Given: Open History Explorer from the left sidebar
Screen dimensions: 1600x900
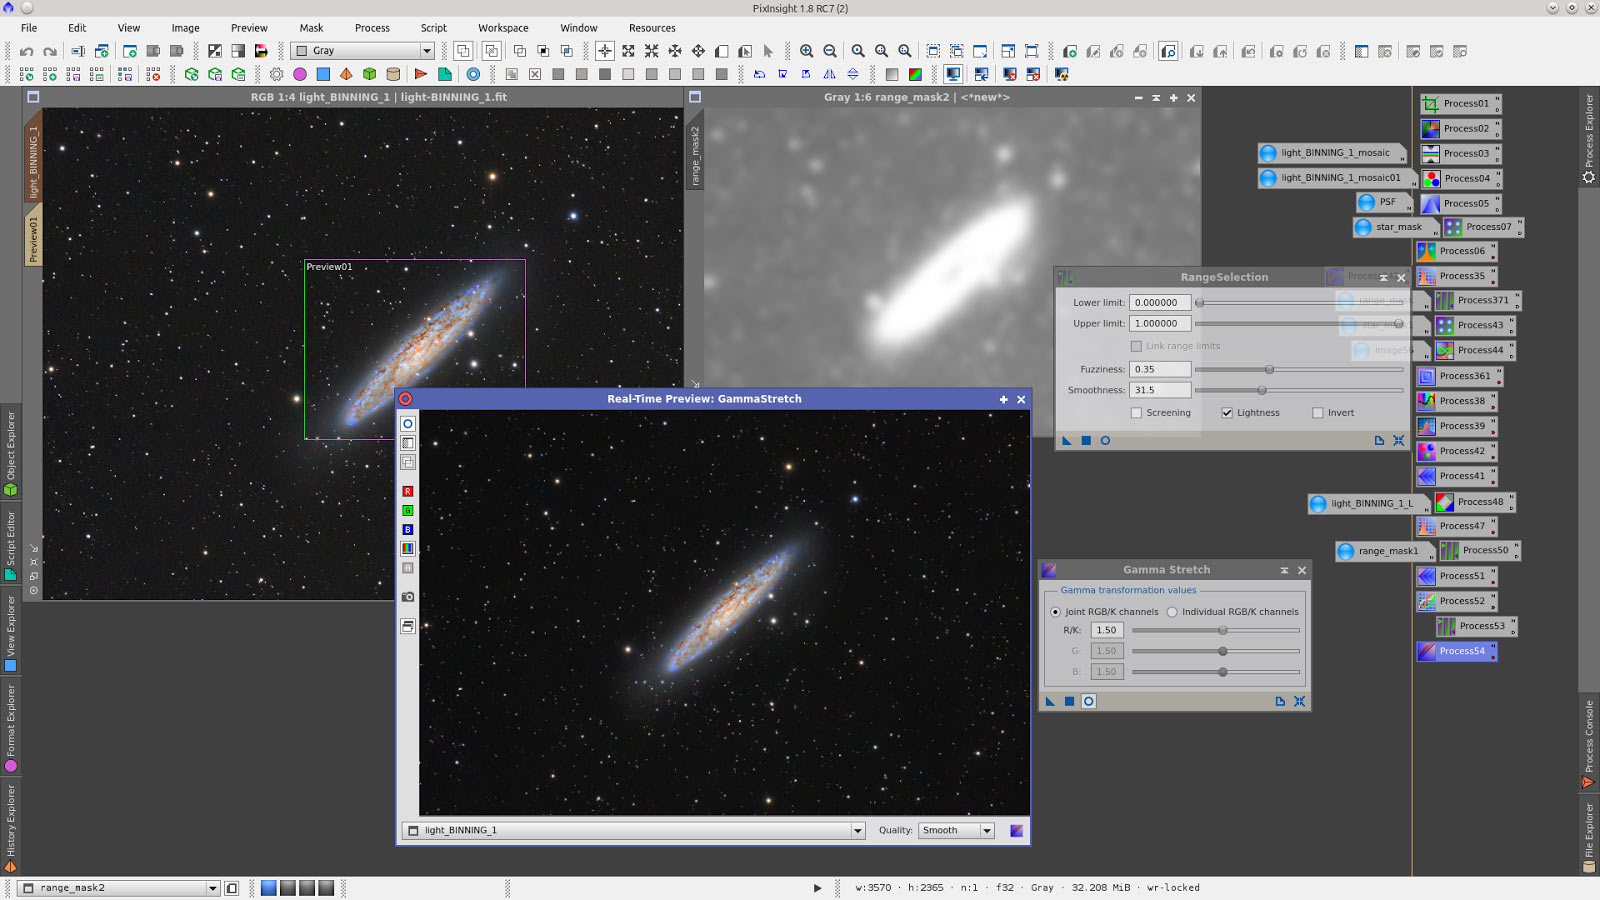Looking at the screenshot, I should pyautogui.click(x=11, y=818).
